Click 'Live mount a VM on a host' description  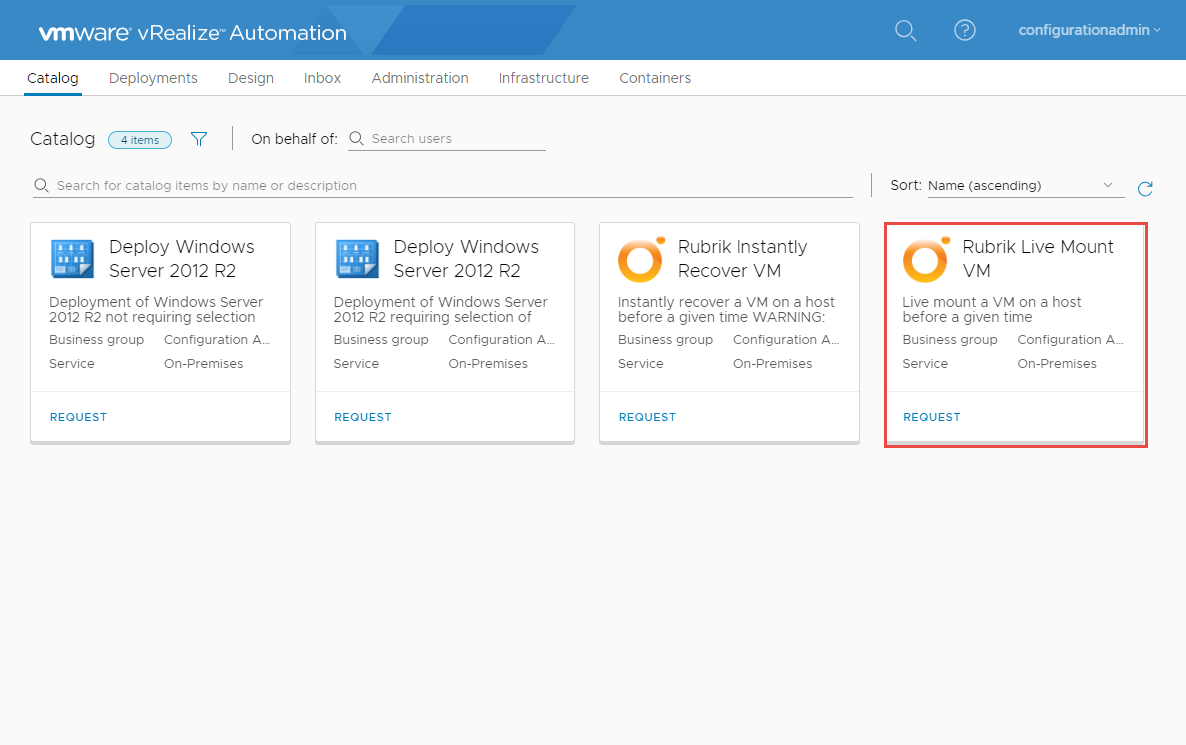coord(992,309)
